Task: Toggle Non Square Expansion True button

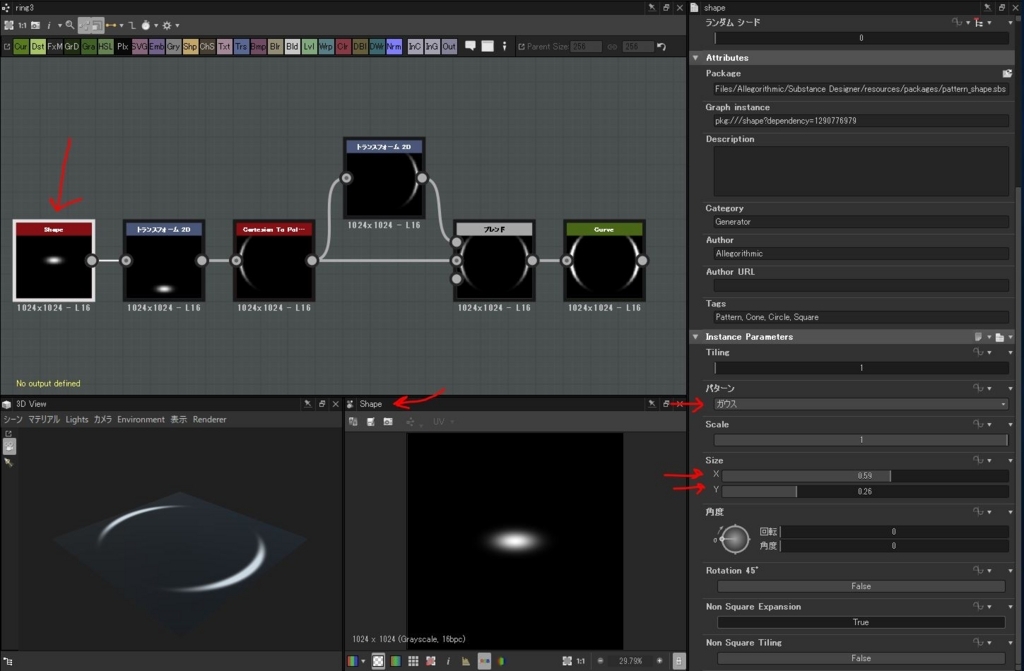Action: (861, 622)
